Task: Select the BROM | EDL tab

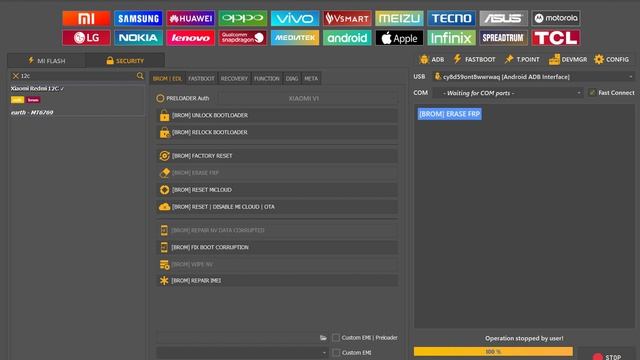Action: [x=167, y=78]
